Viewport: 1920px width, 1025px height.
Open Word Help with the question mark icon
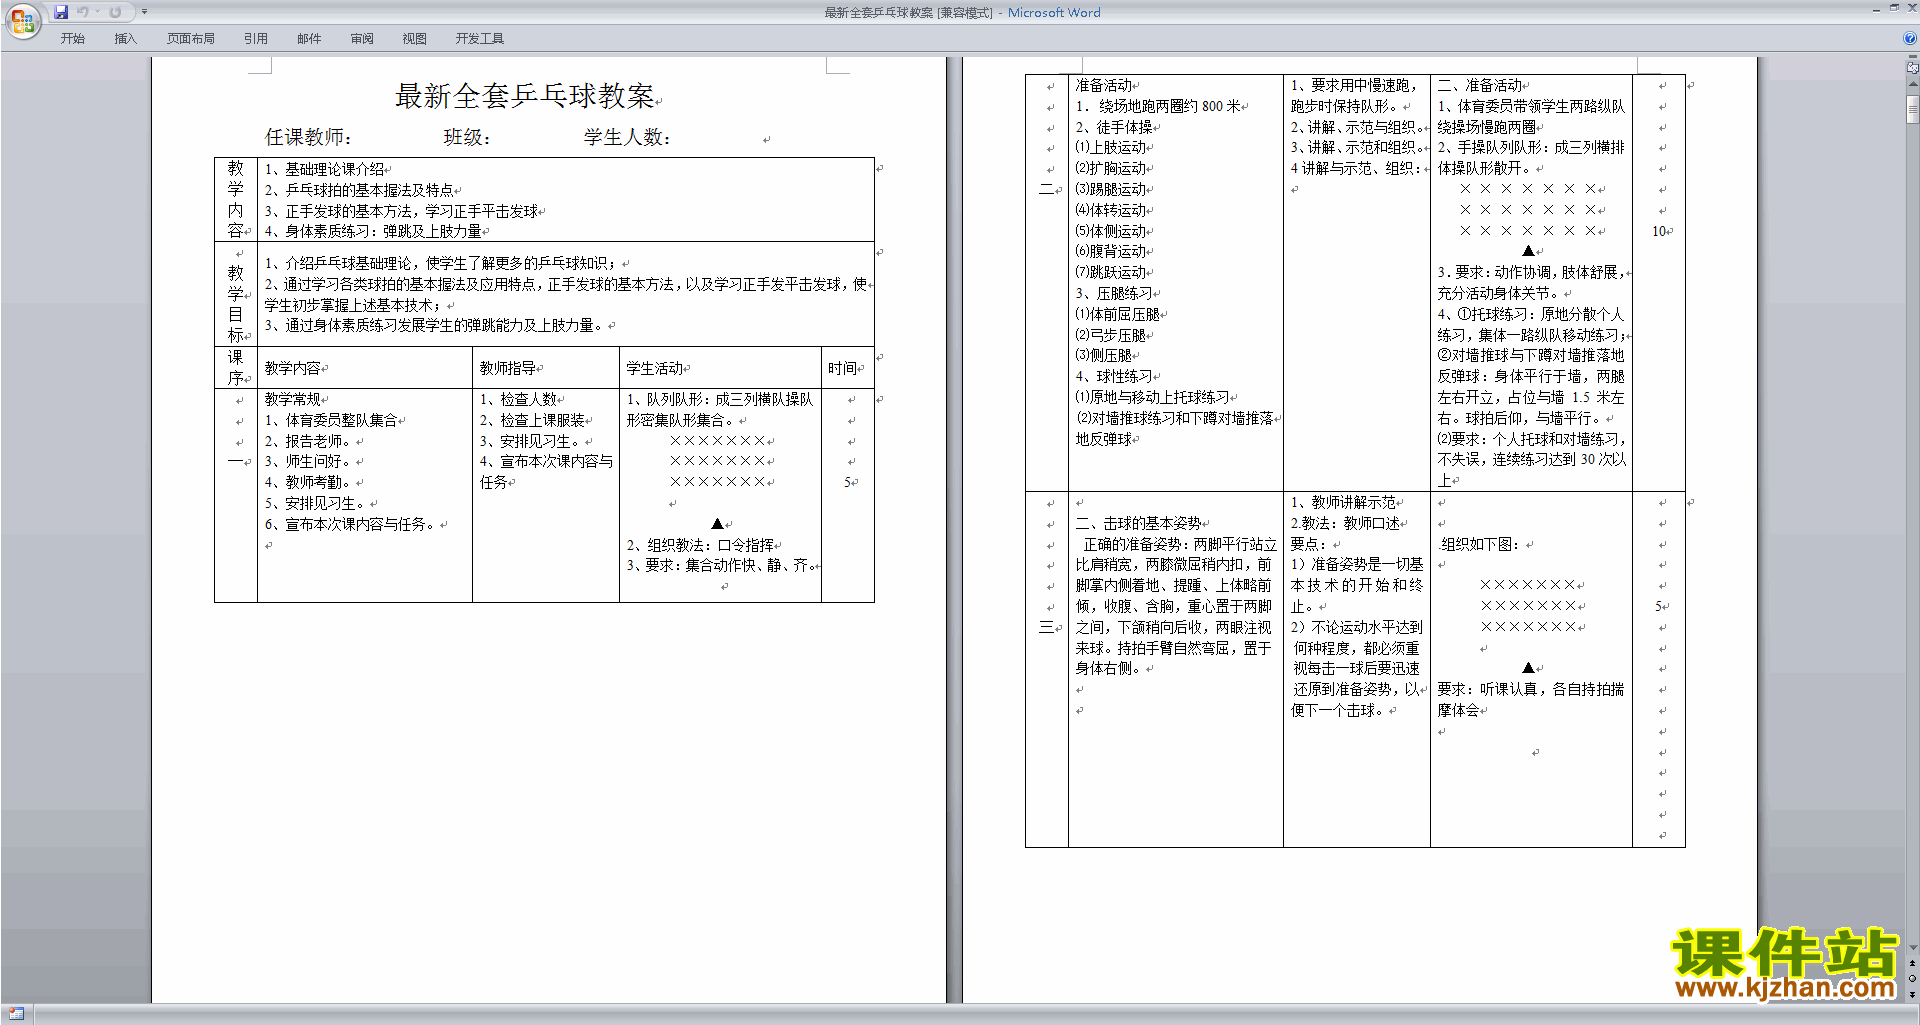coord(1910,38)
